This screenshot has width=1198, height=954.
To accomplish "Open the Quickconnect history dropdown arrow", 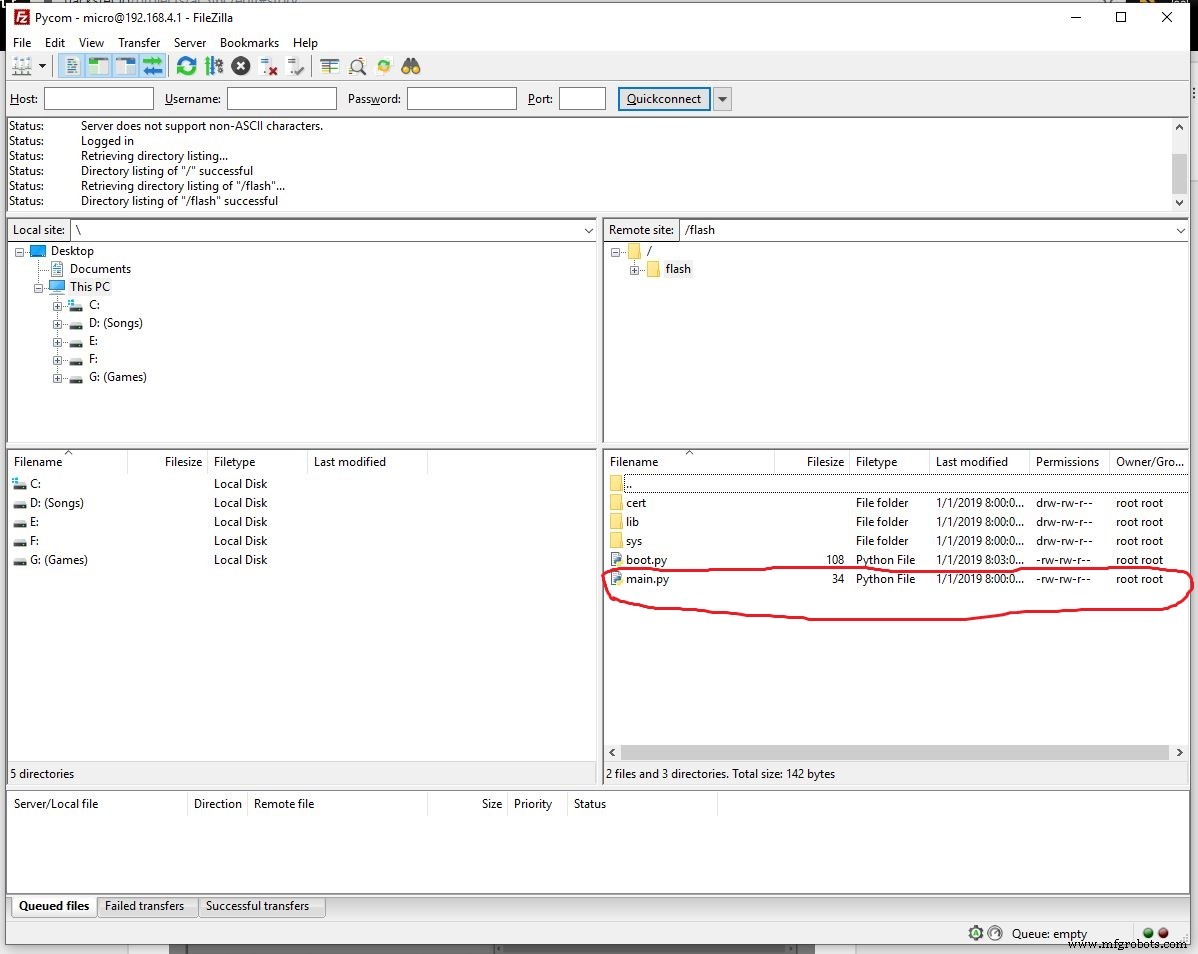I will [x=723, y=99].
